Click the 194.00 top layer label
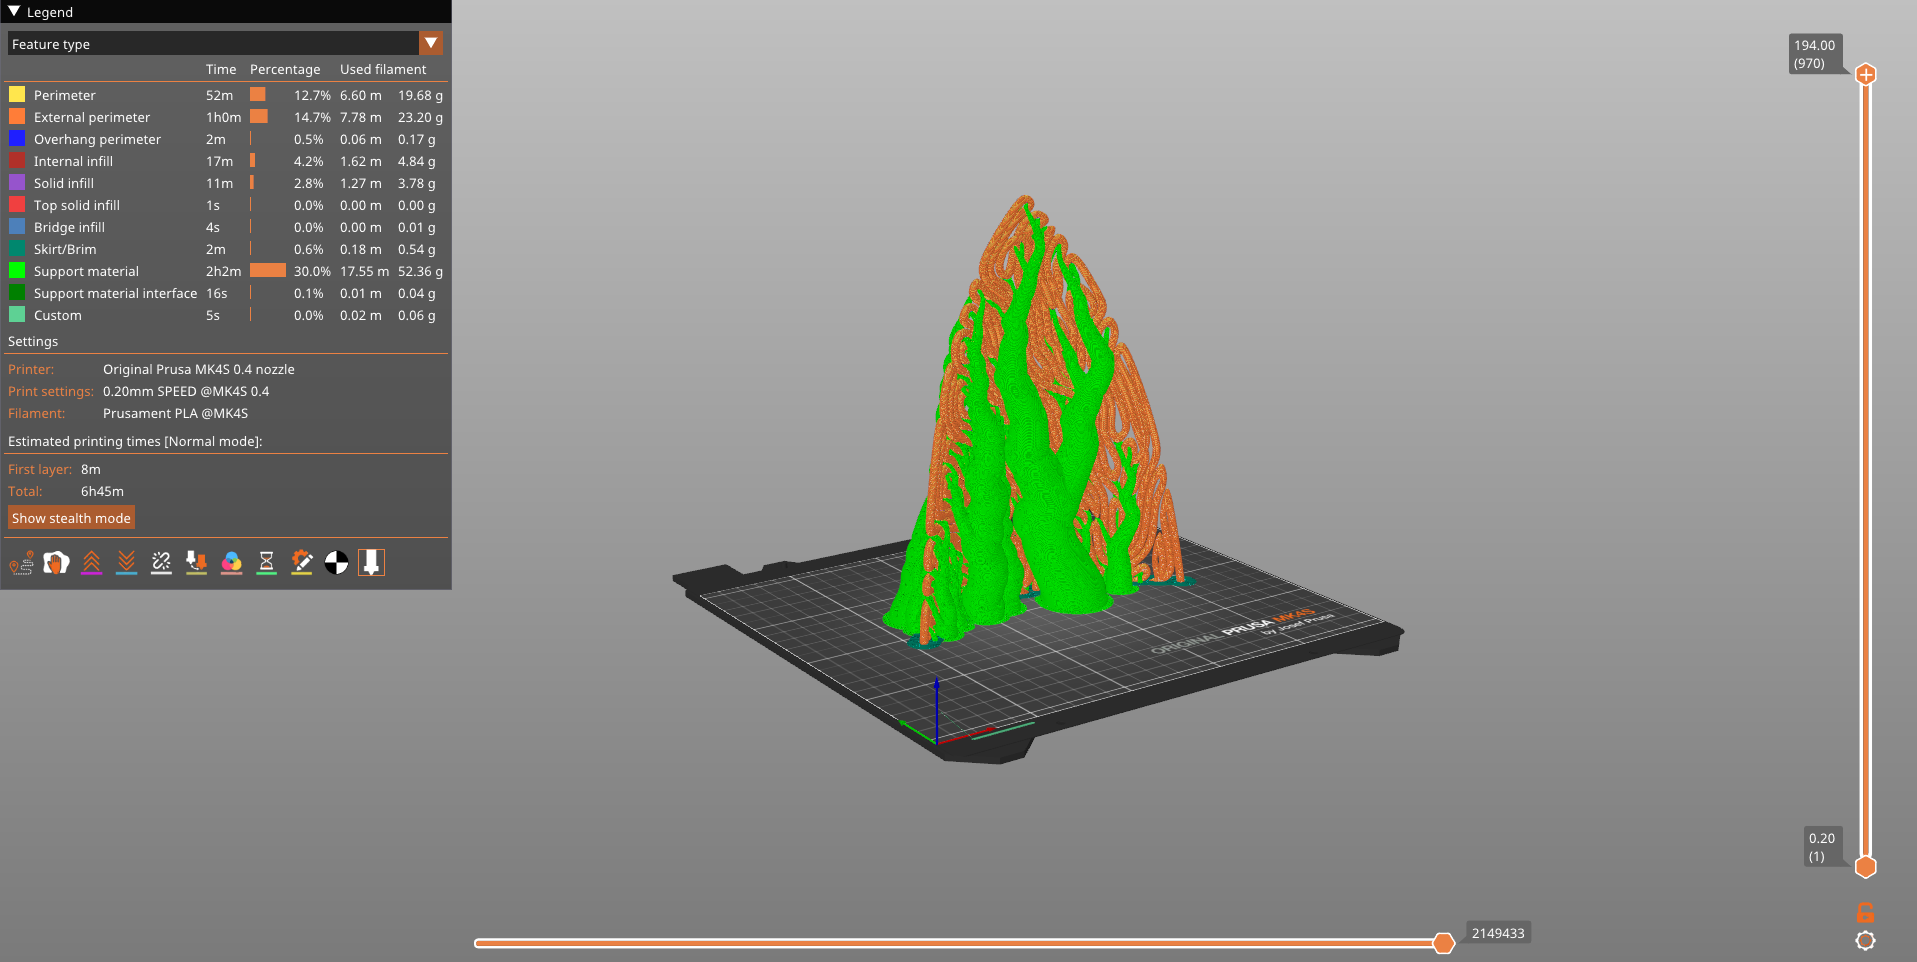 1815,54
